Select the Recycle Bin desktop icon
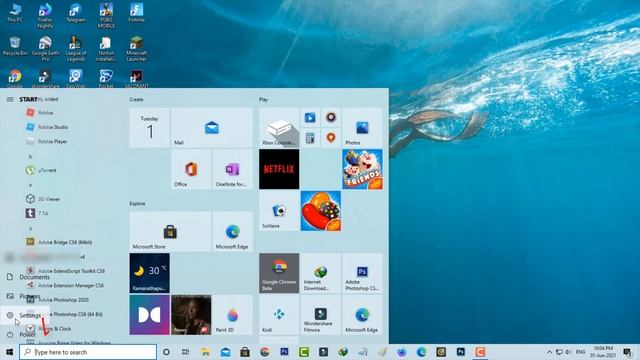The width and height of the screenshot is (640, 360). tap(15, 46)
